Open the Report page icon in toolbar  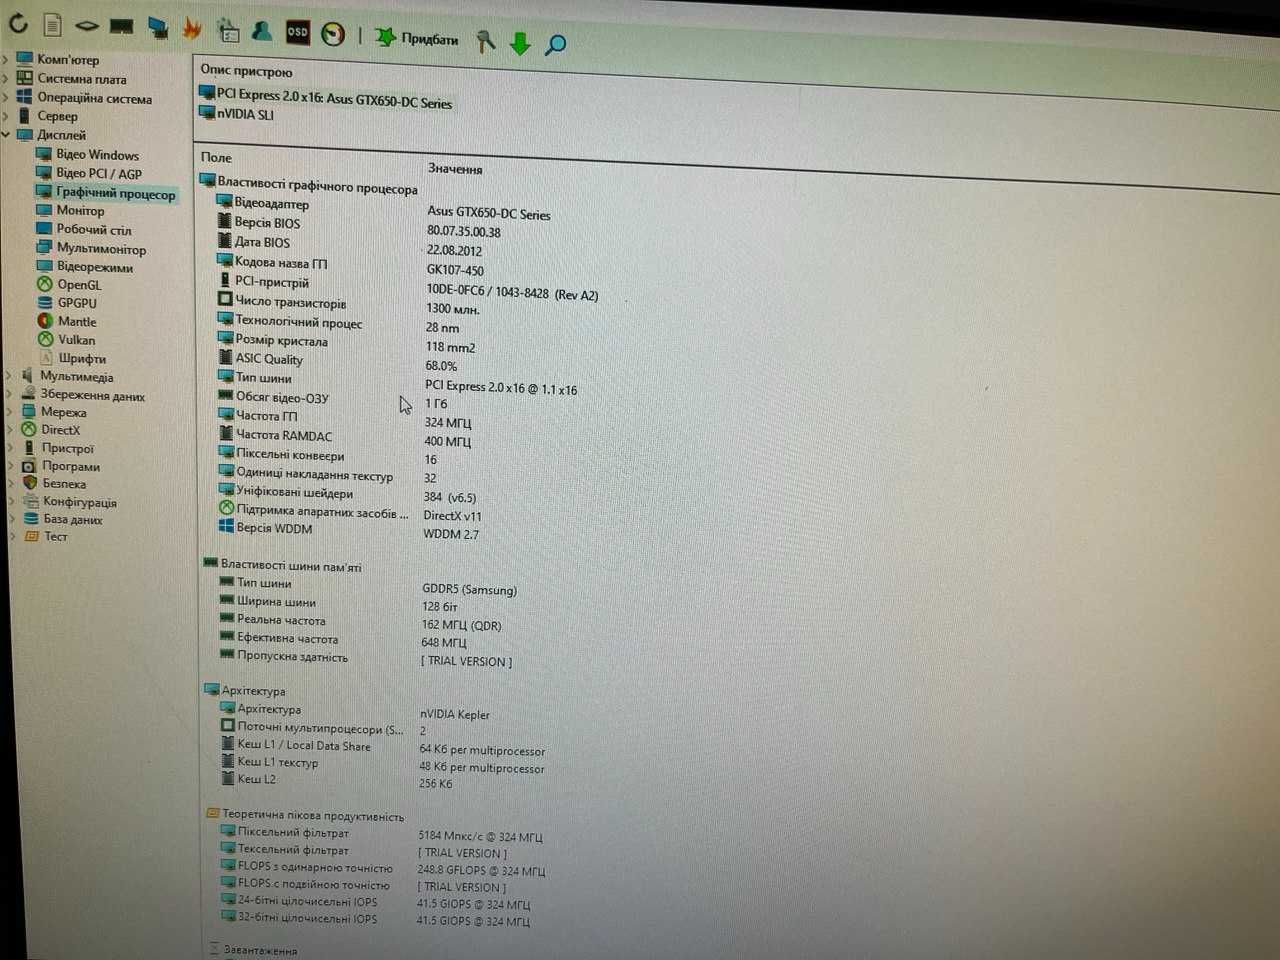click(53, 24)
